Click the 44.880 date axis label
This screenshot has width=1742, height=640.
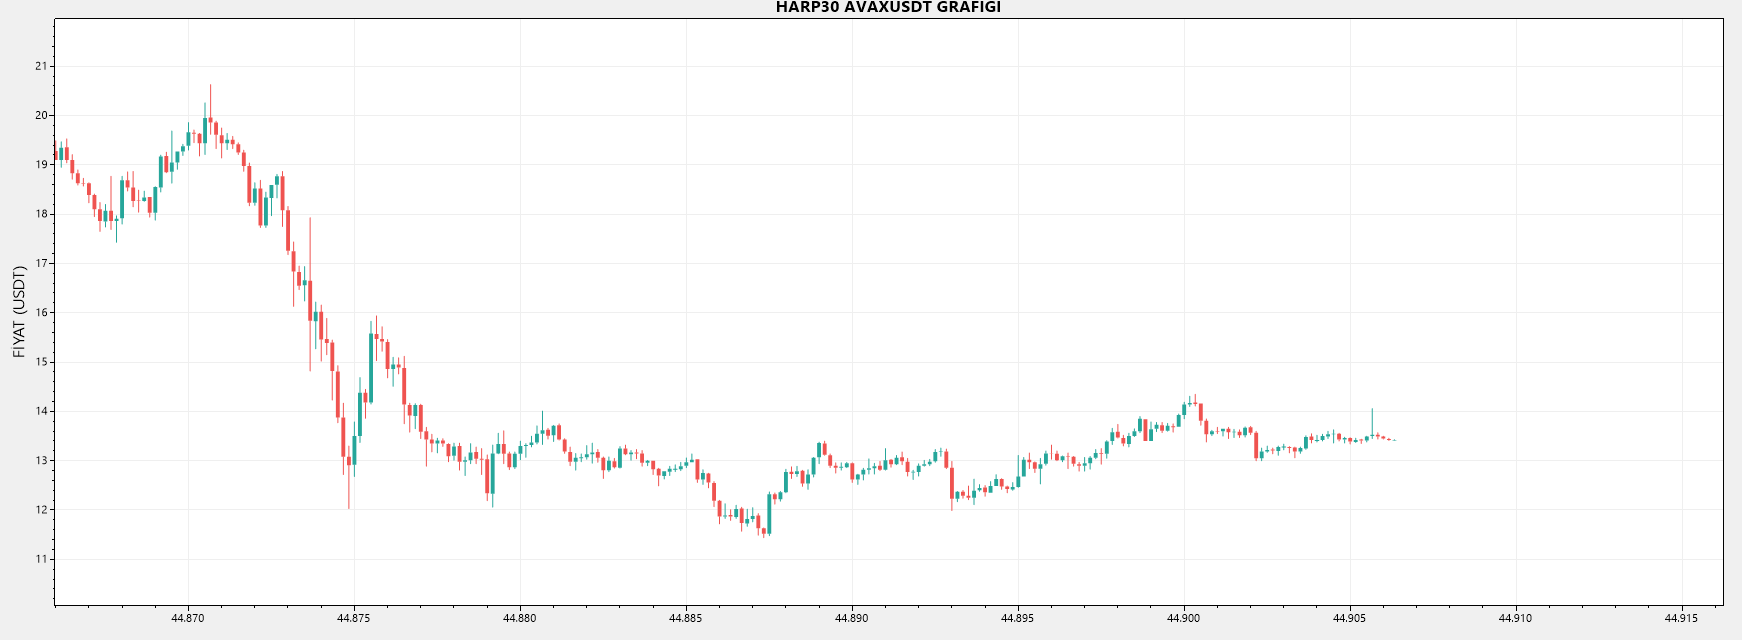point(520,618)
